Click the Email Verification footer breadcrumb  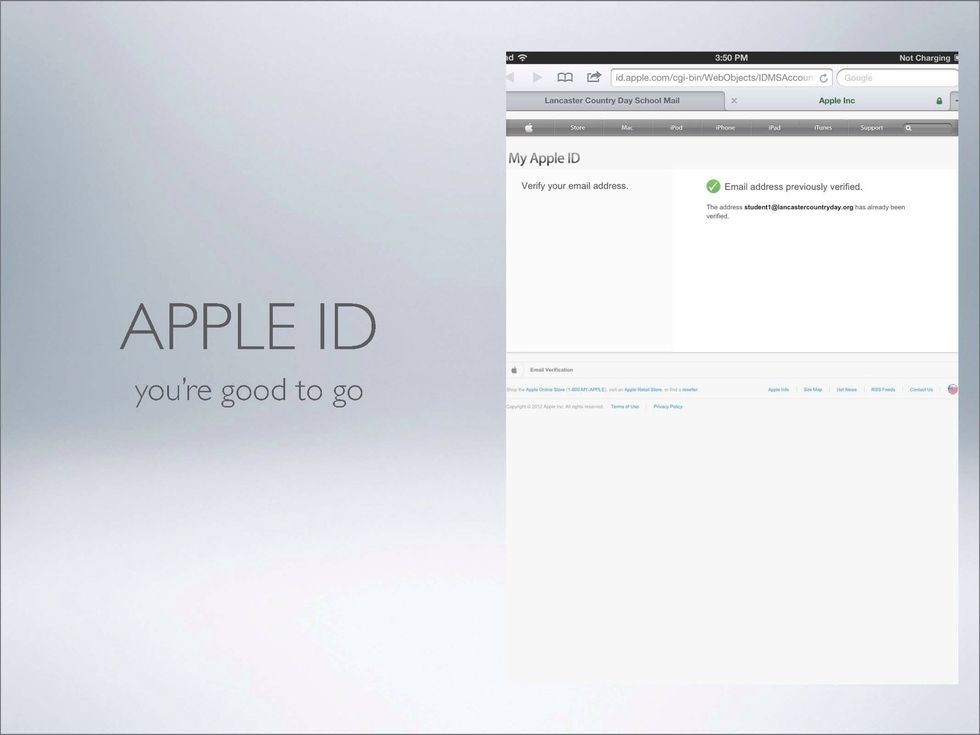tap(551, 370)
